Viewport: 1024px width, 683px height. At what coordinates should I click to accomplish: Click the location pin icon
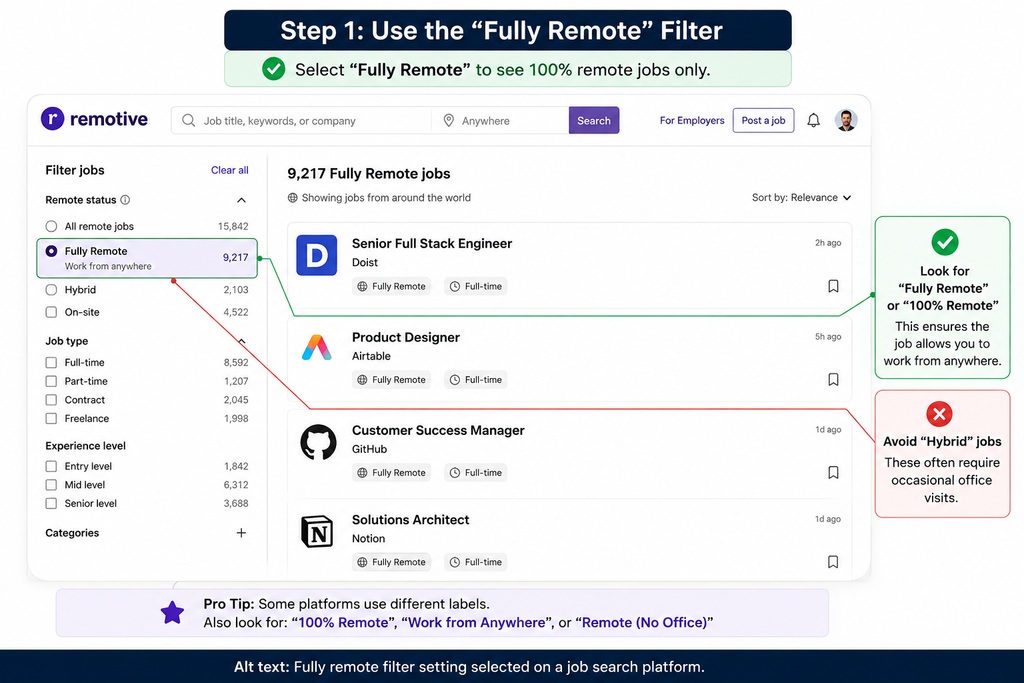pyautogui.click(x=449, y=121)
